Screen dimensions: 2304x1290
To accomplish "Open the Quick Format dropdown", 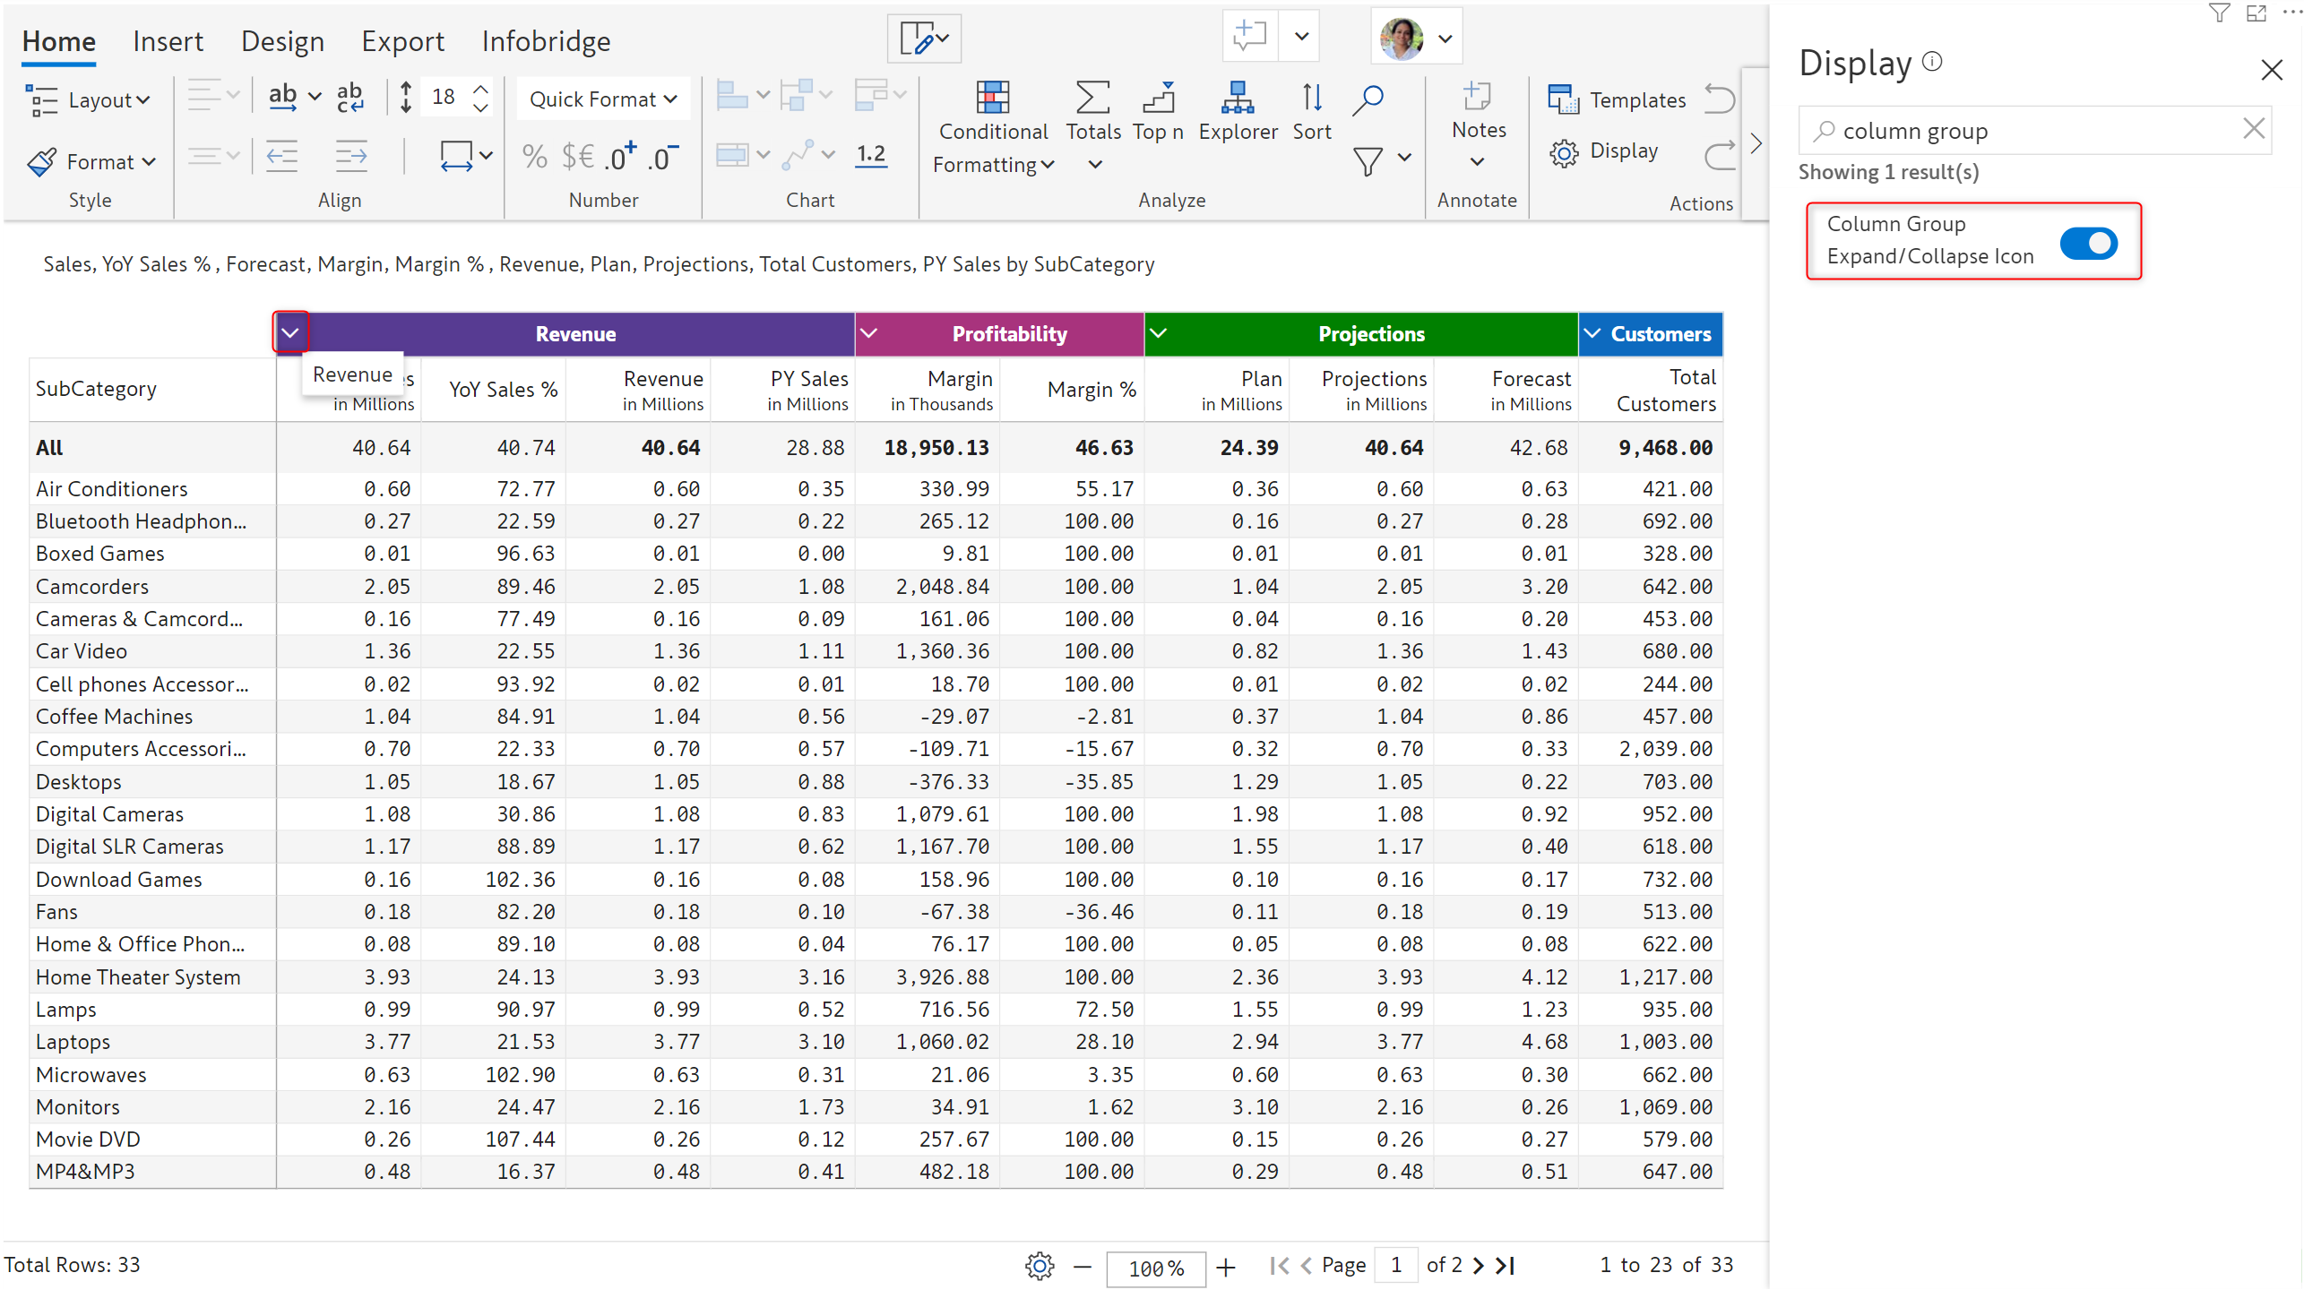I will pos(603,99).
